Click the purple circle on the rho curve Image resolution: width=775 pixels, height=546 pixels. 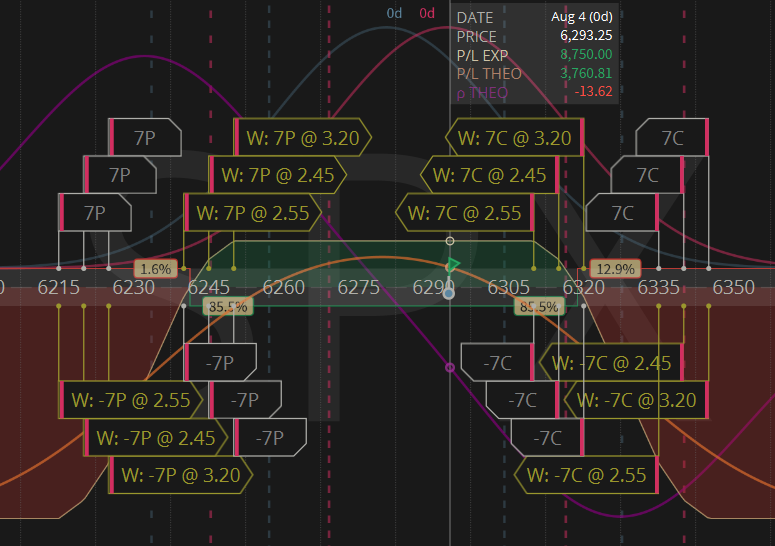[x=450, y=368]
